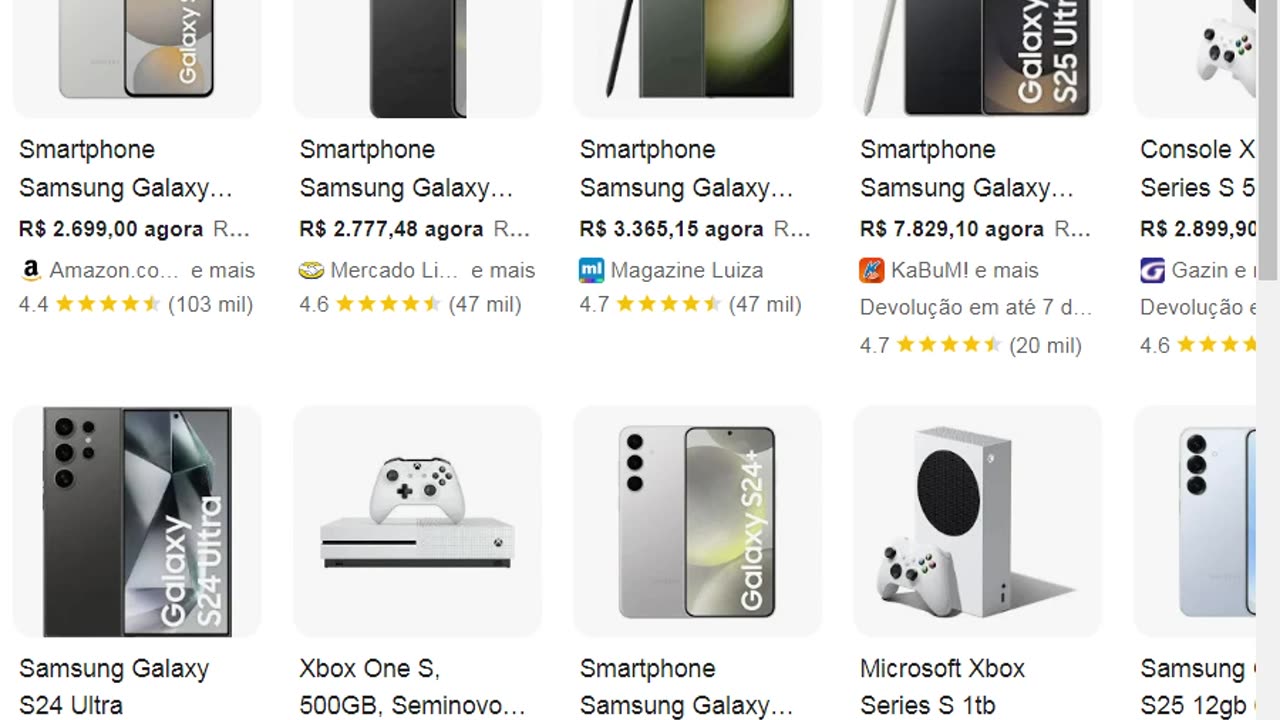The image size is (1280, 720).
Task: Click the KaBuM! store icon
Action: click(x=871, y=270)
